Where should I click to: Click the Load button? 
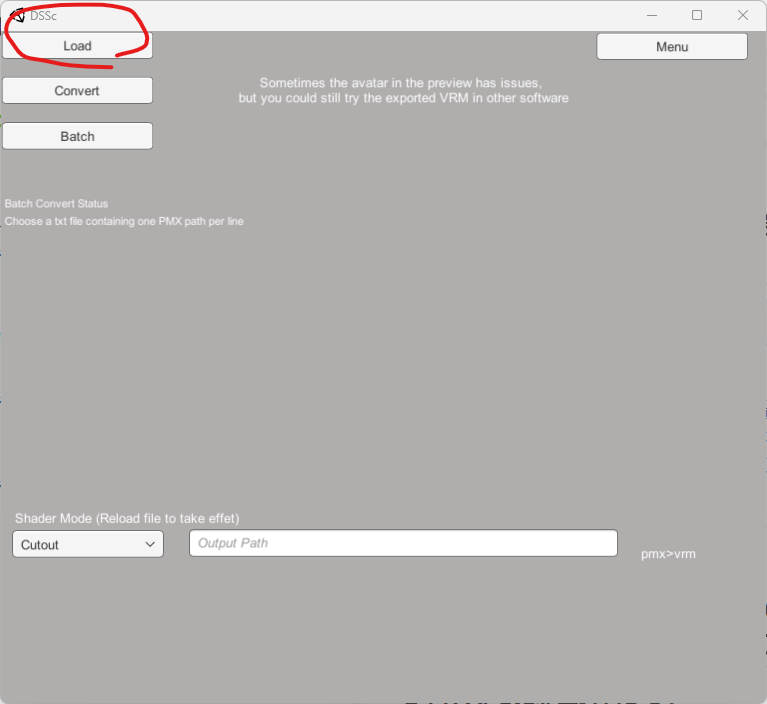click(x=77, y=45)
